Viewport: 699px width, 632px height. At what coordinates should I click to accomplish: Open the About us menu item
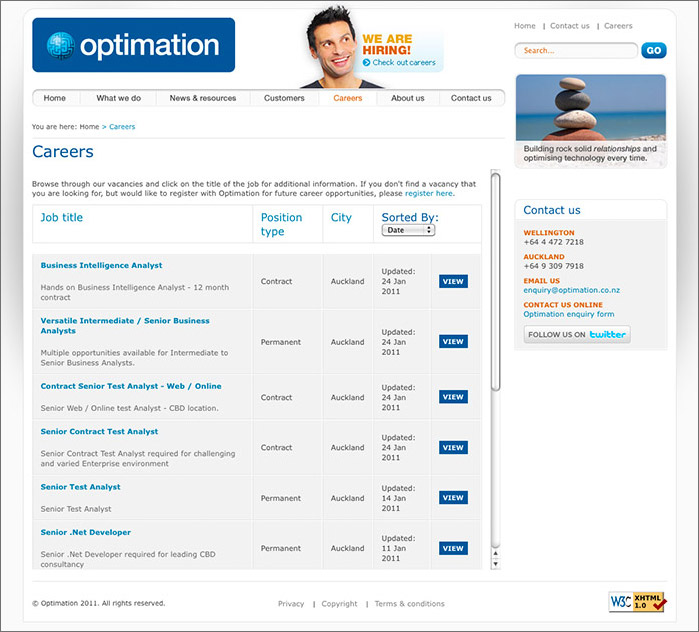point(407,98)
